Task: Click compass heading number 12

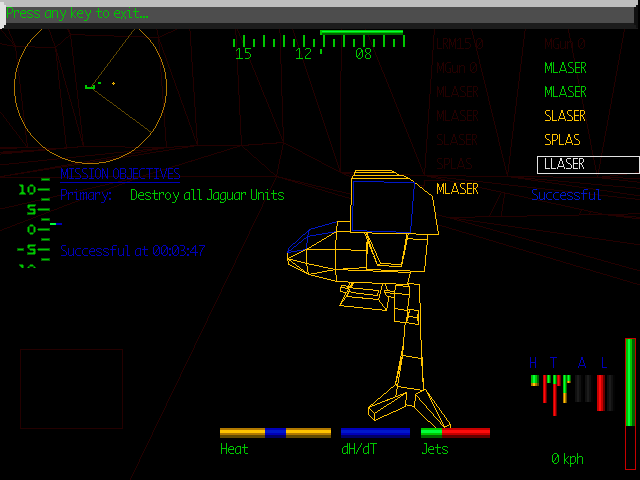Action: (303, 54)
